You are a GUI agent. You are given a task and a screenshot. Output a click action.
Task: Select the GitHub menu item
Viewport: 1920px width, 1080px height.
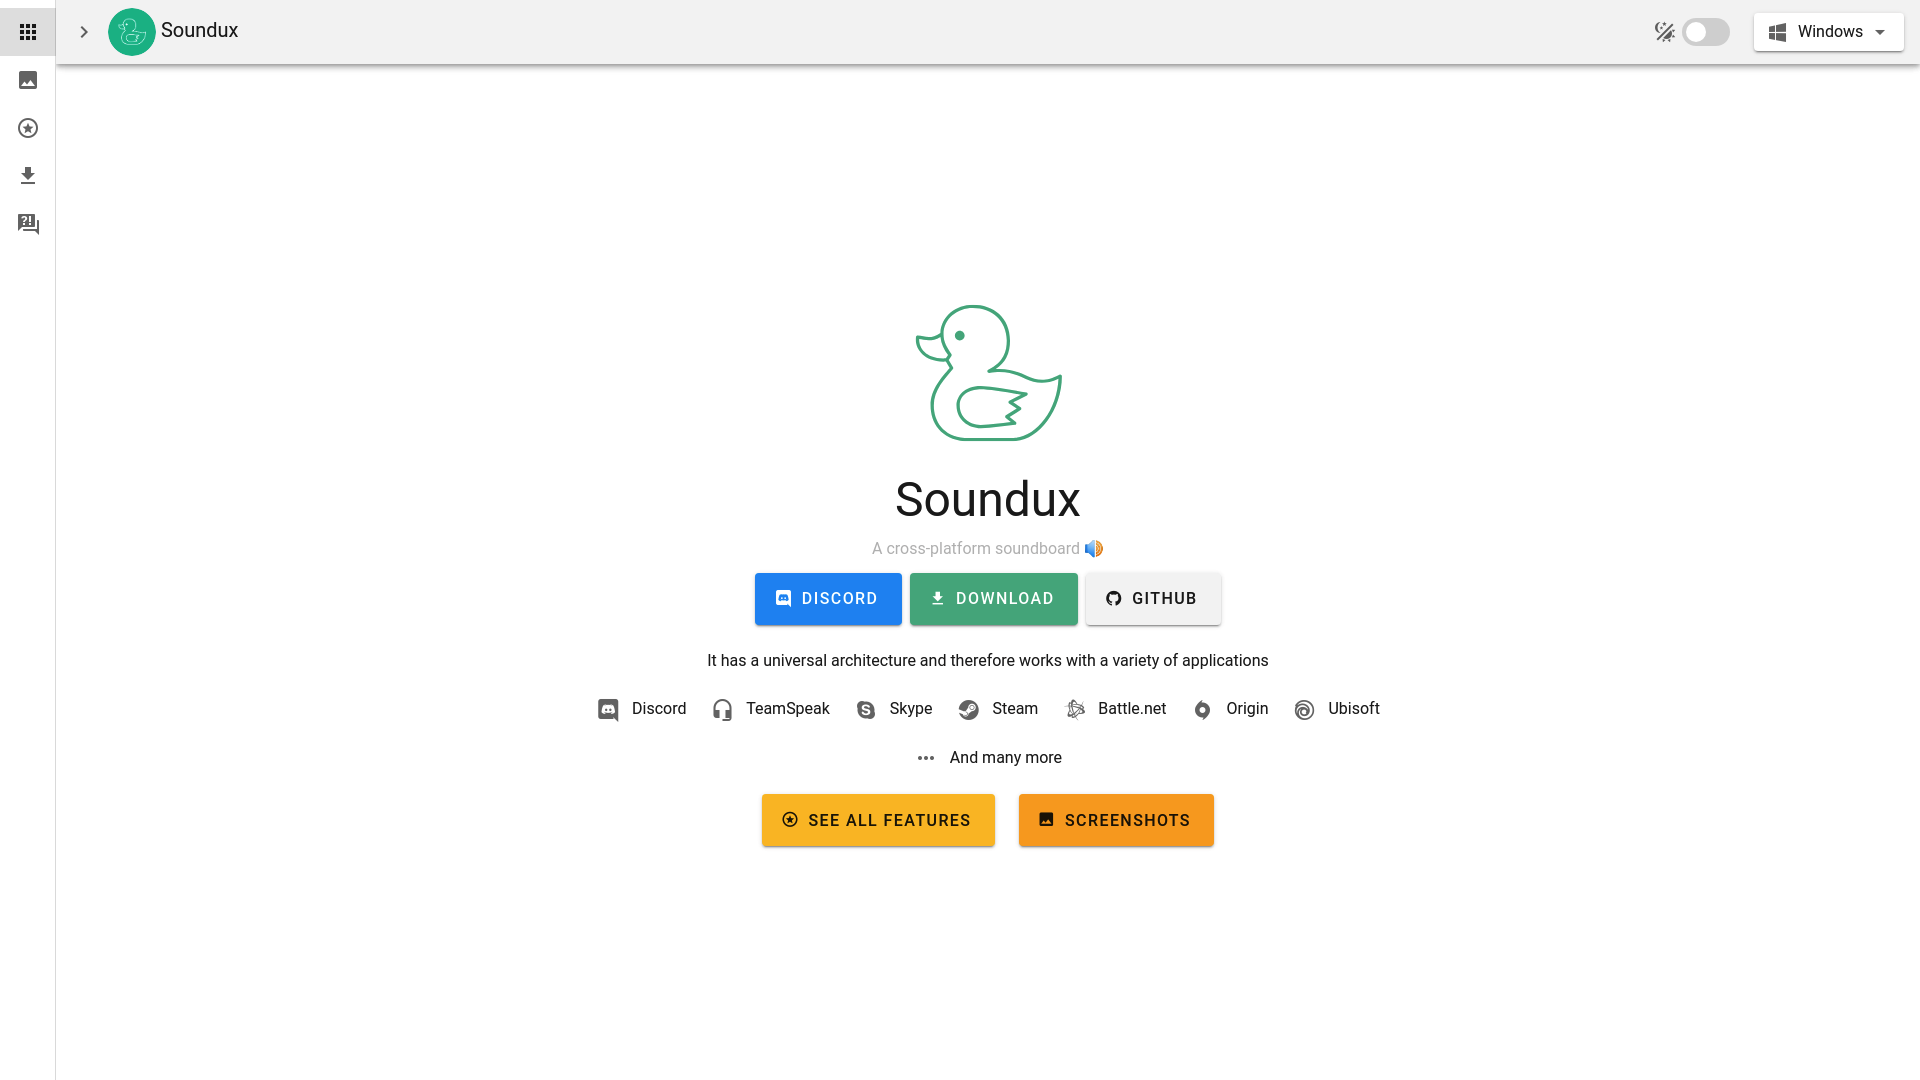point(1151,599)
